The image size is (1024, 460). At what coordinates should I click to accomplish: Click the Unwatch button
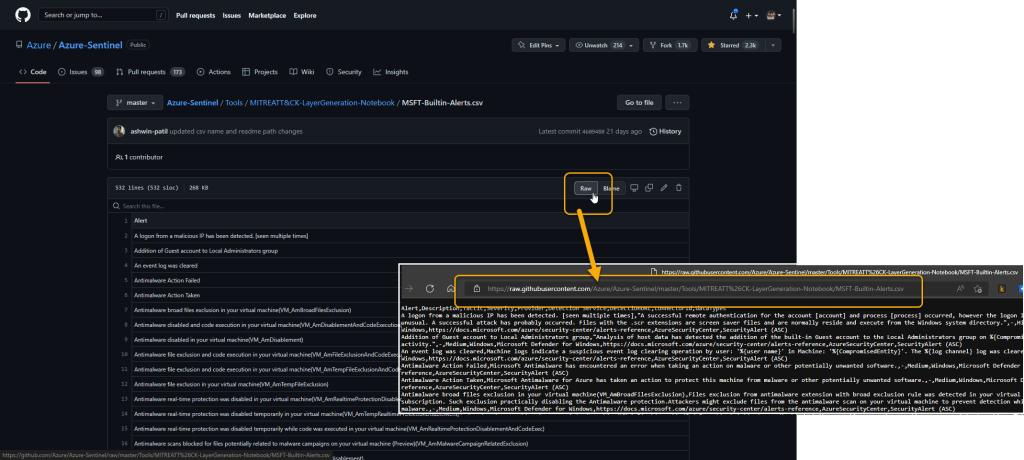598,45
